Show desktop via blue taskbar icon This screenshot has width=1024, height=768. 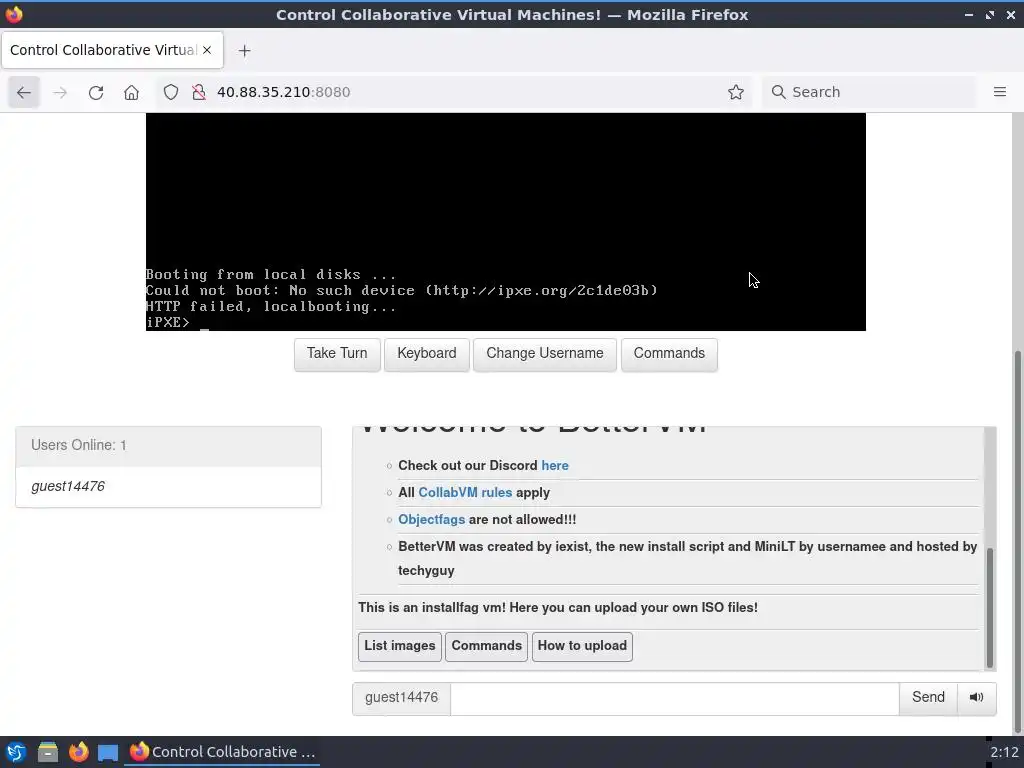tap(108, 752)
